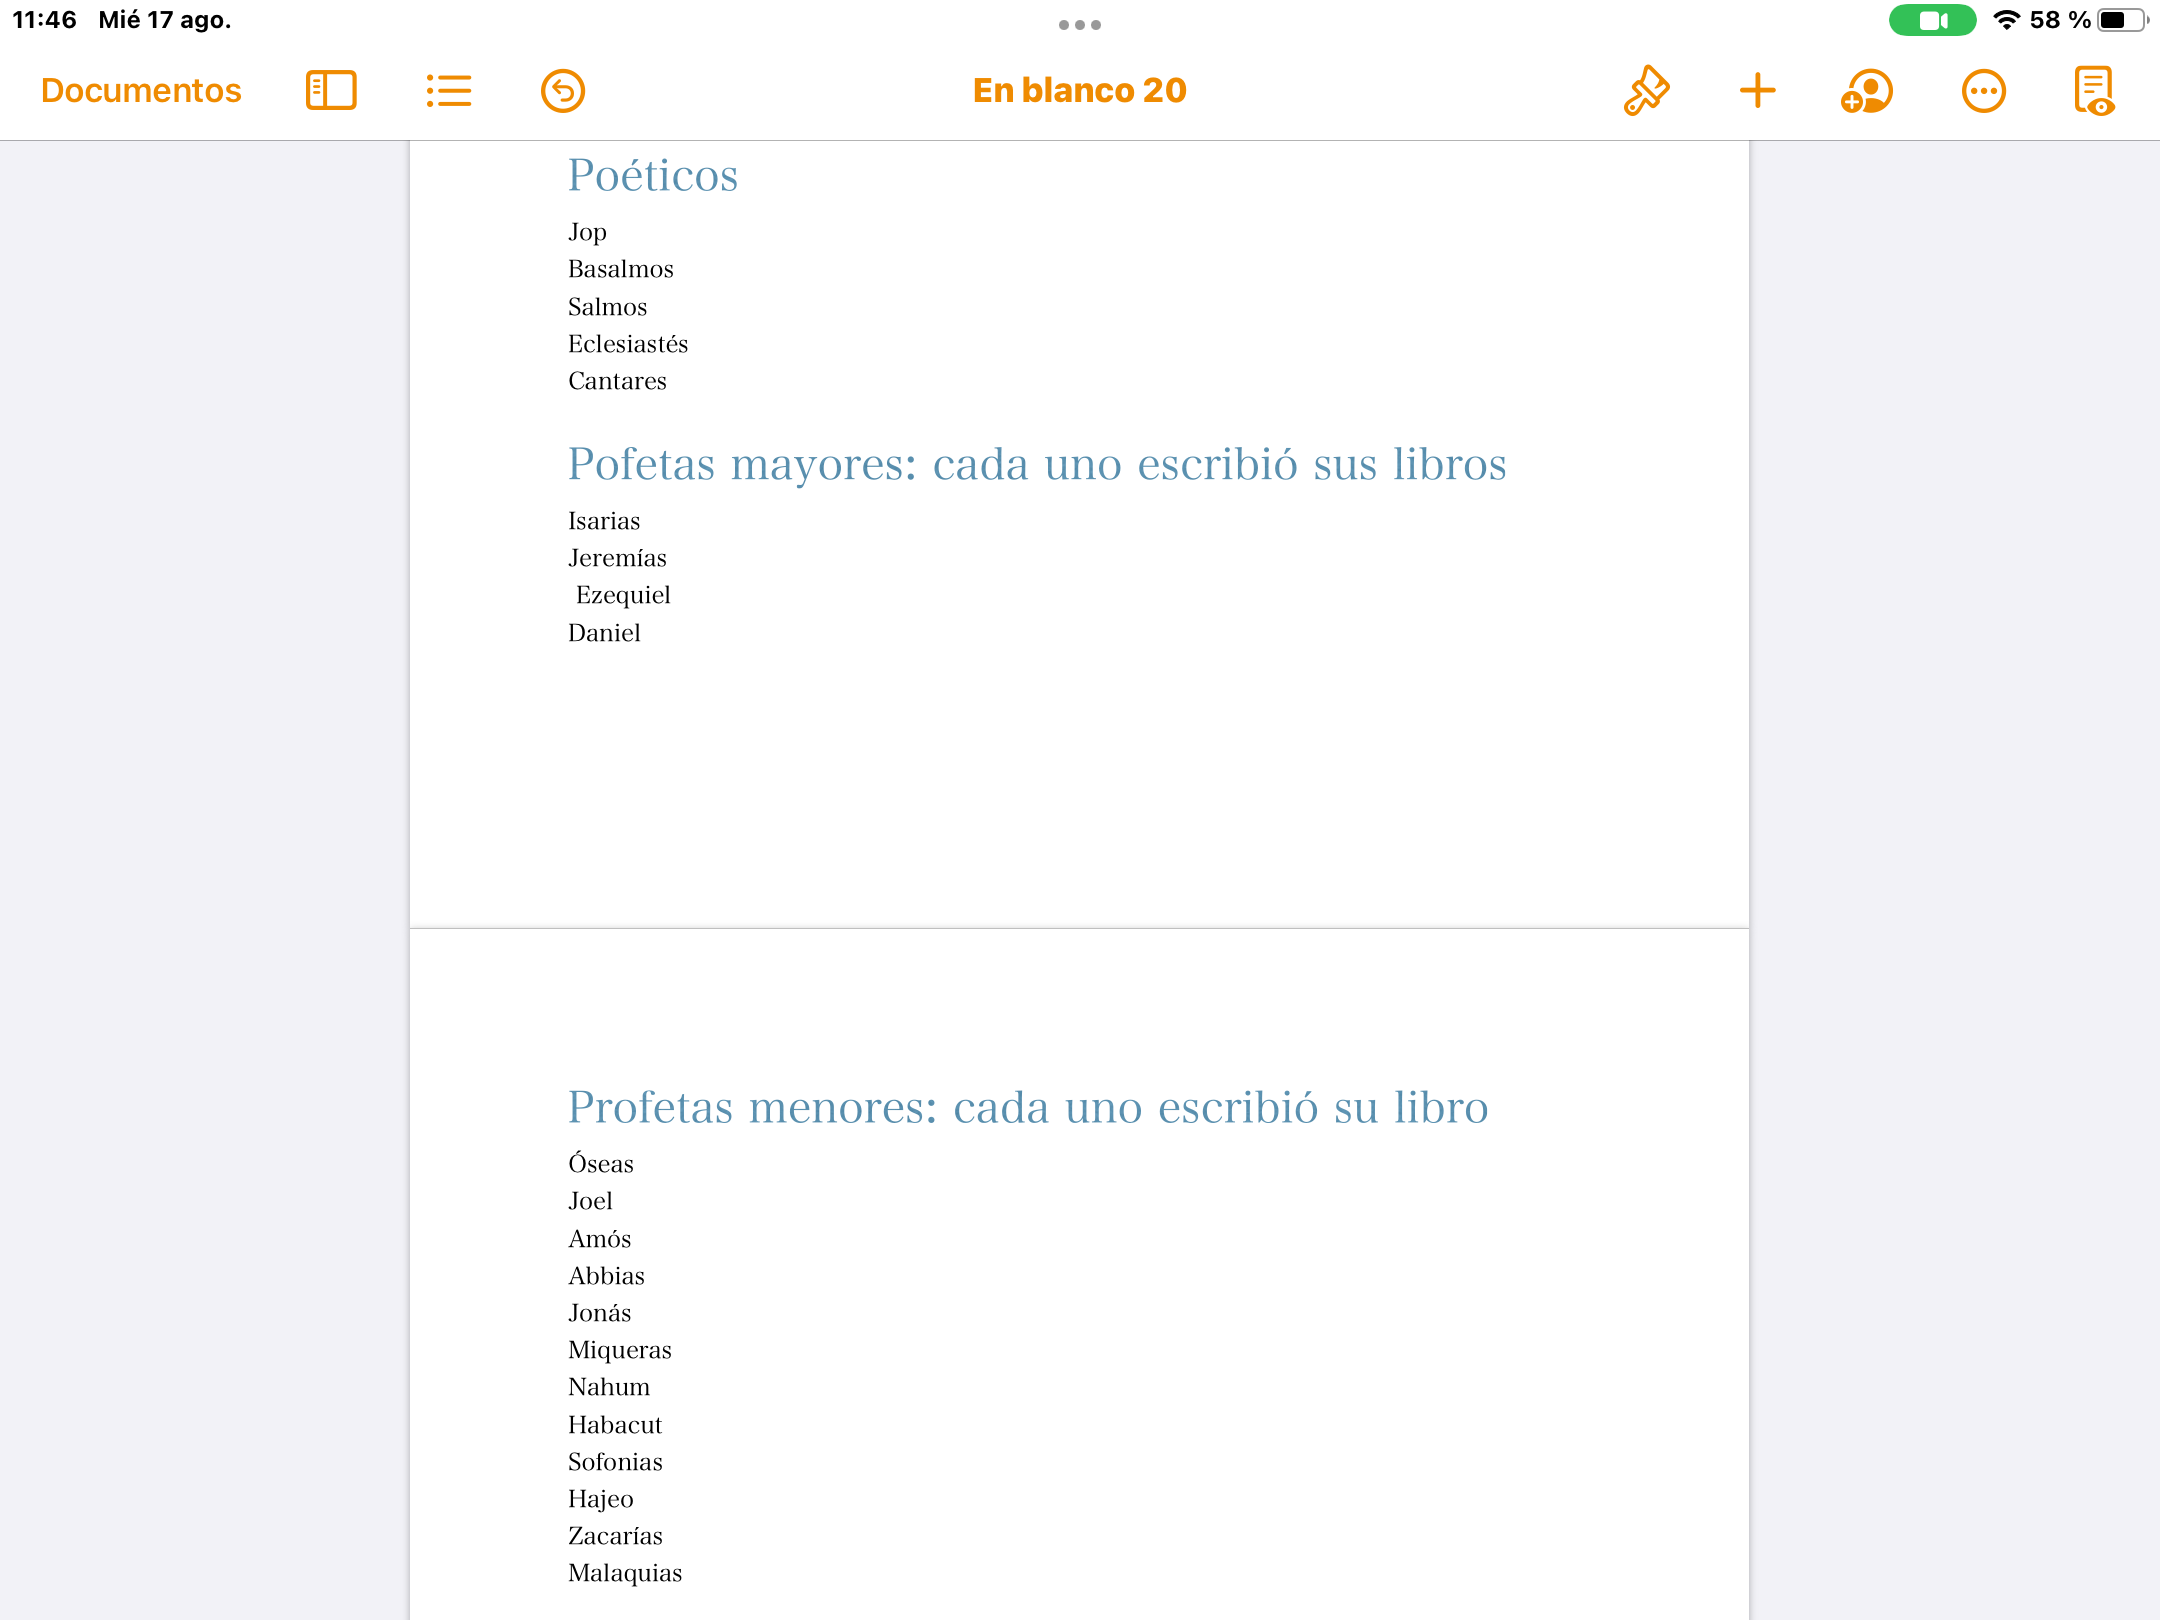The image size is (2160, 1620).
Task: Tap the line Hajeo
Action: tap(601, 1499)
